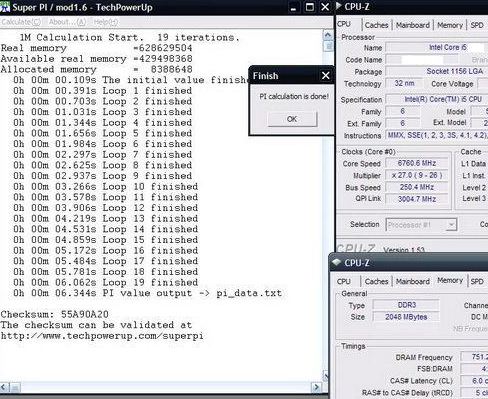This screenshot has height=399, width=488.
Task: Click the Technology value 32 nm
Action: pyautogui.click(x=404, y=83)
